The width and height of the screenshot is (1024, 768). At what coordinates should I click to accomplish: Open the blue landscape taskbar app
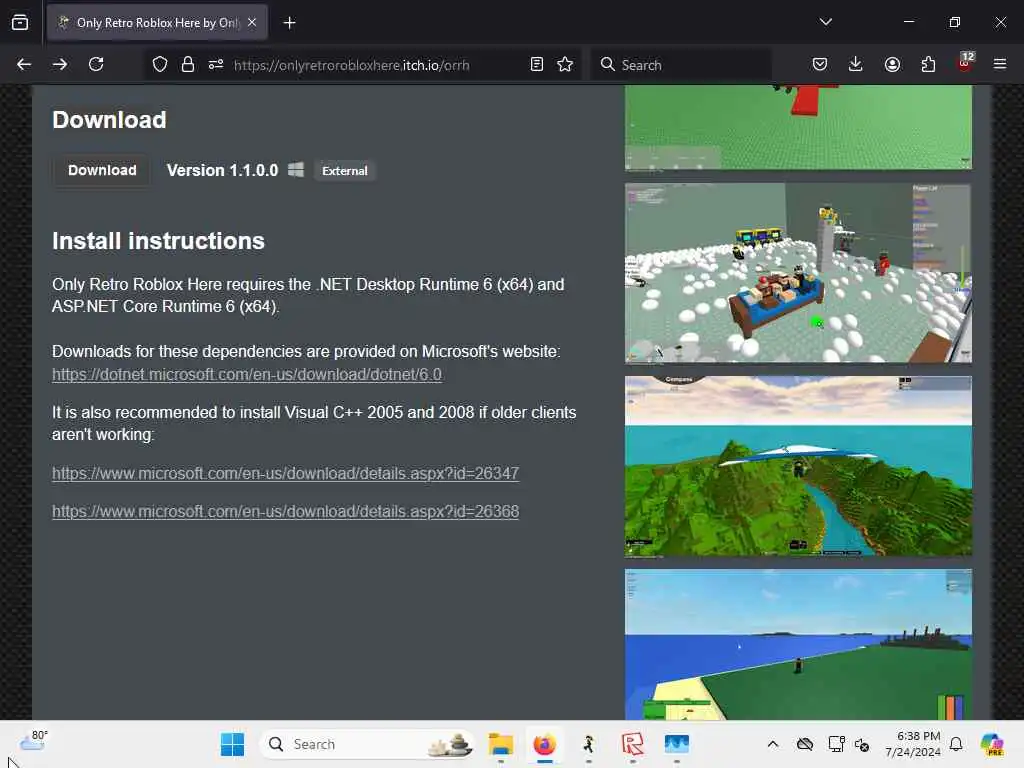coord(677,744)
